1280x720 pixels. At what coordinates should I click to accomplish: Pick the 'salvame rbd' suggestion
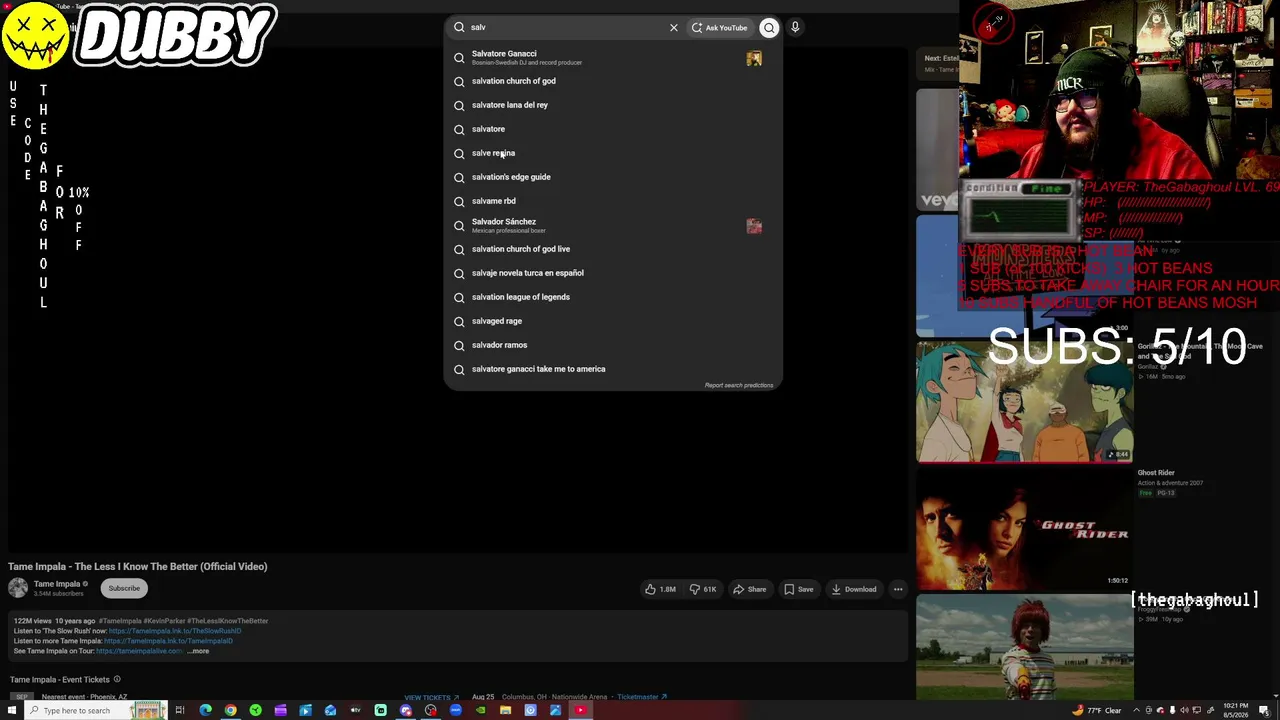[x=613, y=201]
